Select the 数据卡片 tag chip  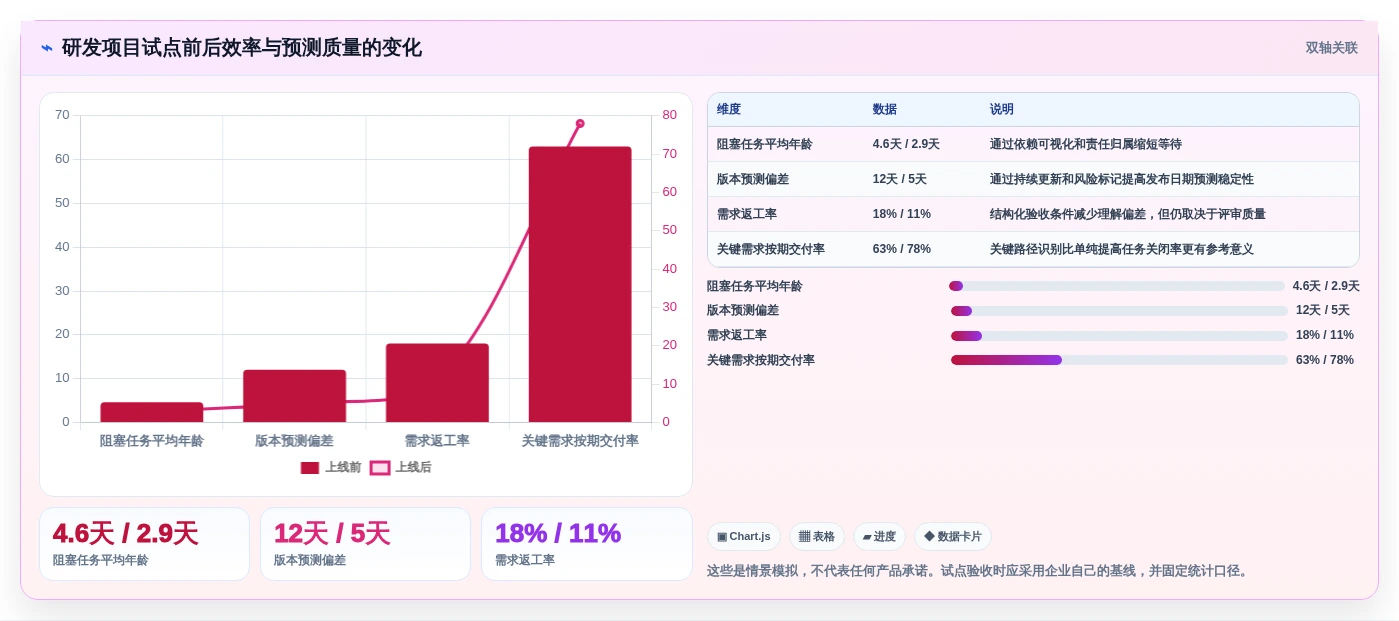coord(953,537)
